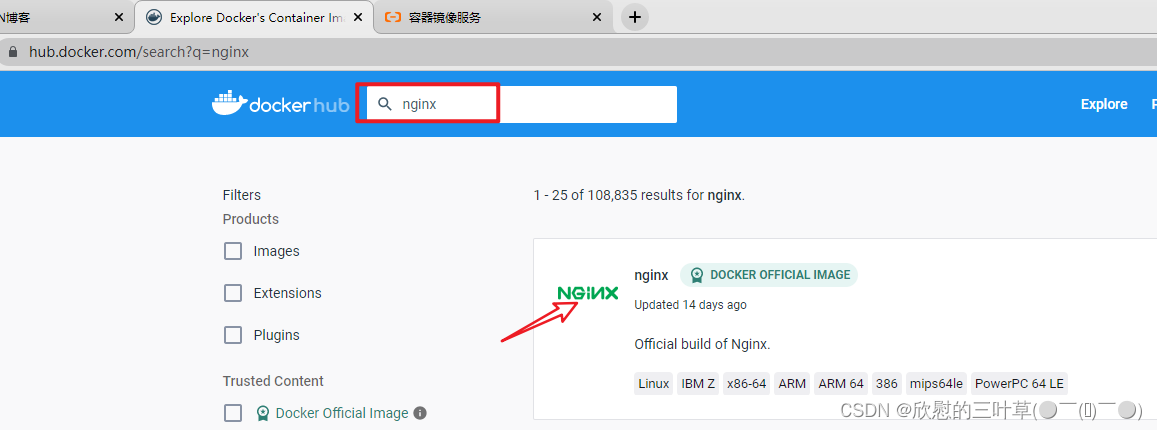Close the 容器镜像服务 tab
Screen dimensions: 1157x430
(x=598, y=17)
